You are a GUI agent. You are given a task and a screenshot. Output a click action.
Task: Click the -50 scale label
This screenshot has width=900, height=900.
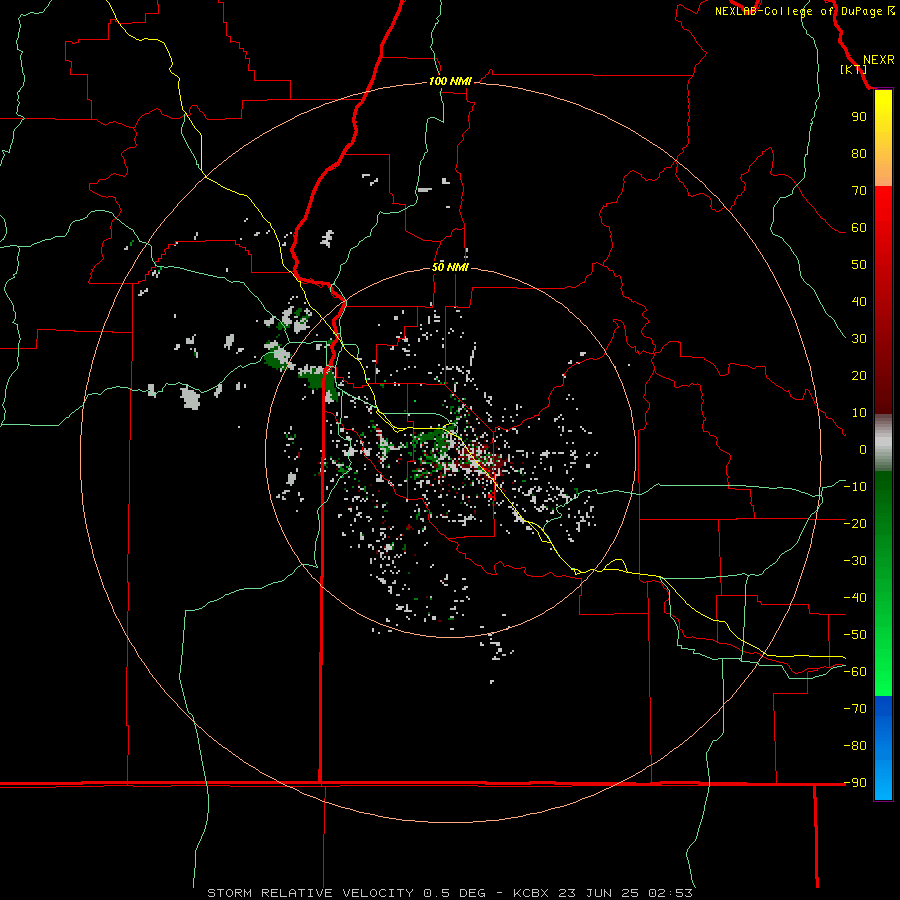pyautogui.click(x=855, y=635)
